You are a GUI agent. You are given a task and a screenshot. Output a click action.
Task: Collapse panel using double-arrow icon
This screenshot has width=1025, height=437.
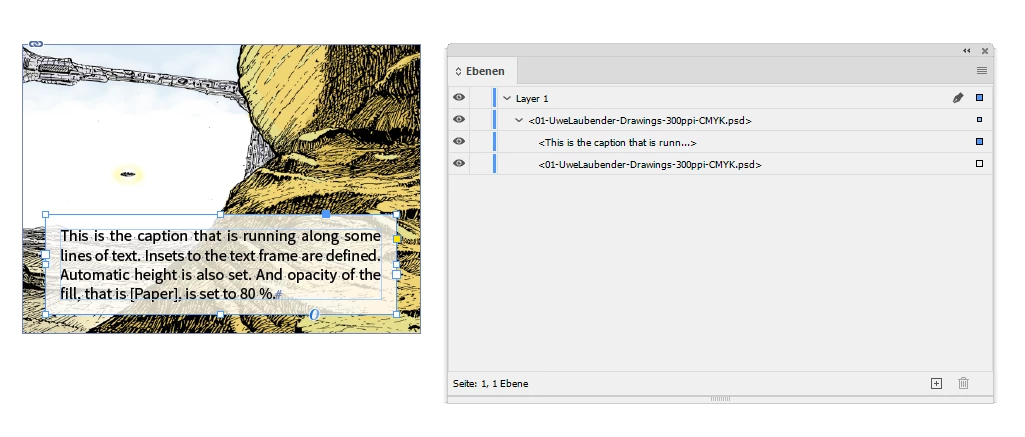pyautogui.click(x=966, y=51)
